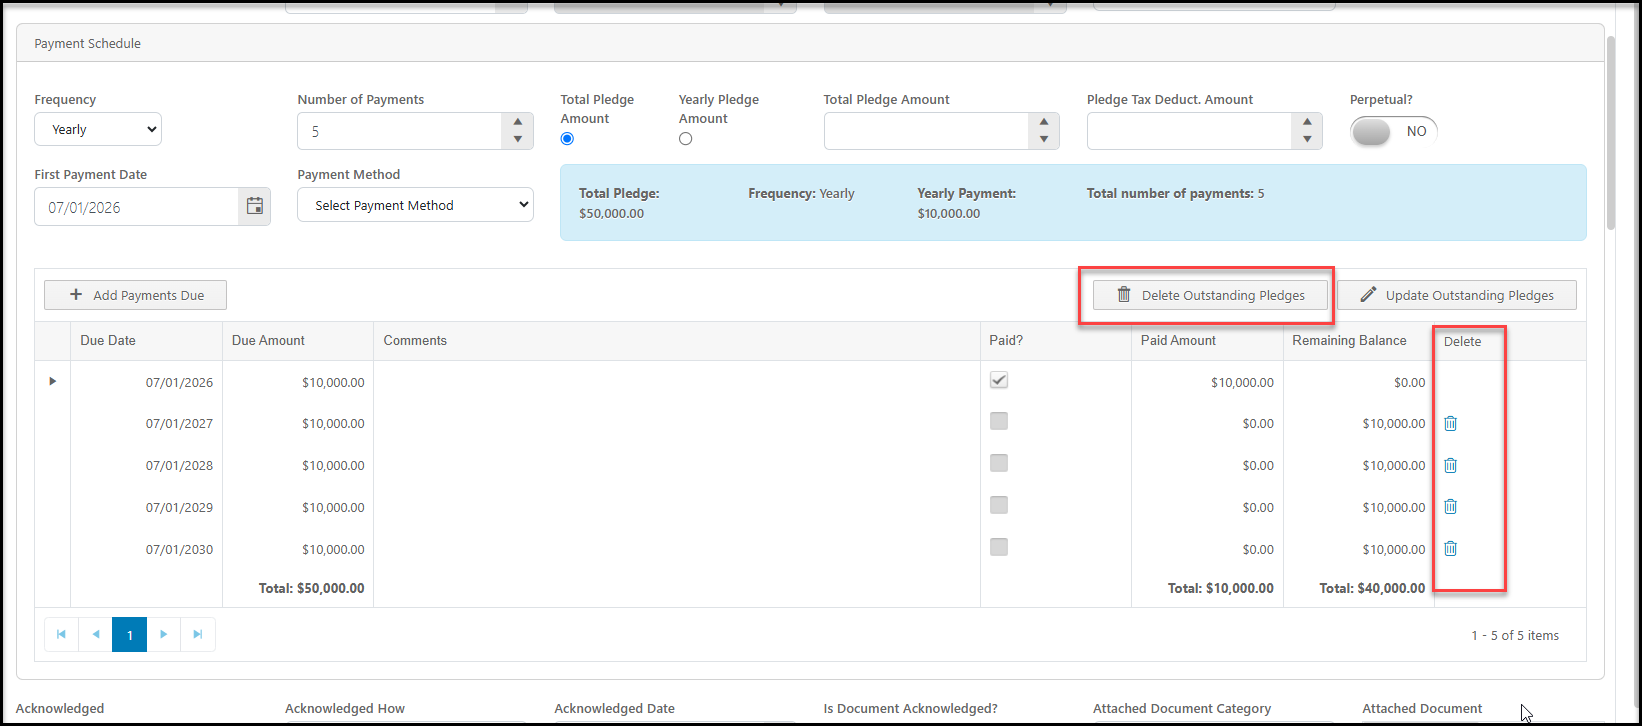
Task: Sort by Due Date column header
Action: (146, 341)
